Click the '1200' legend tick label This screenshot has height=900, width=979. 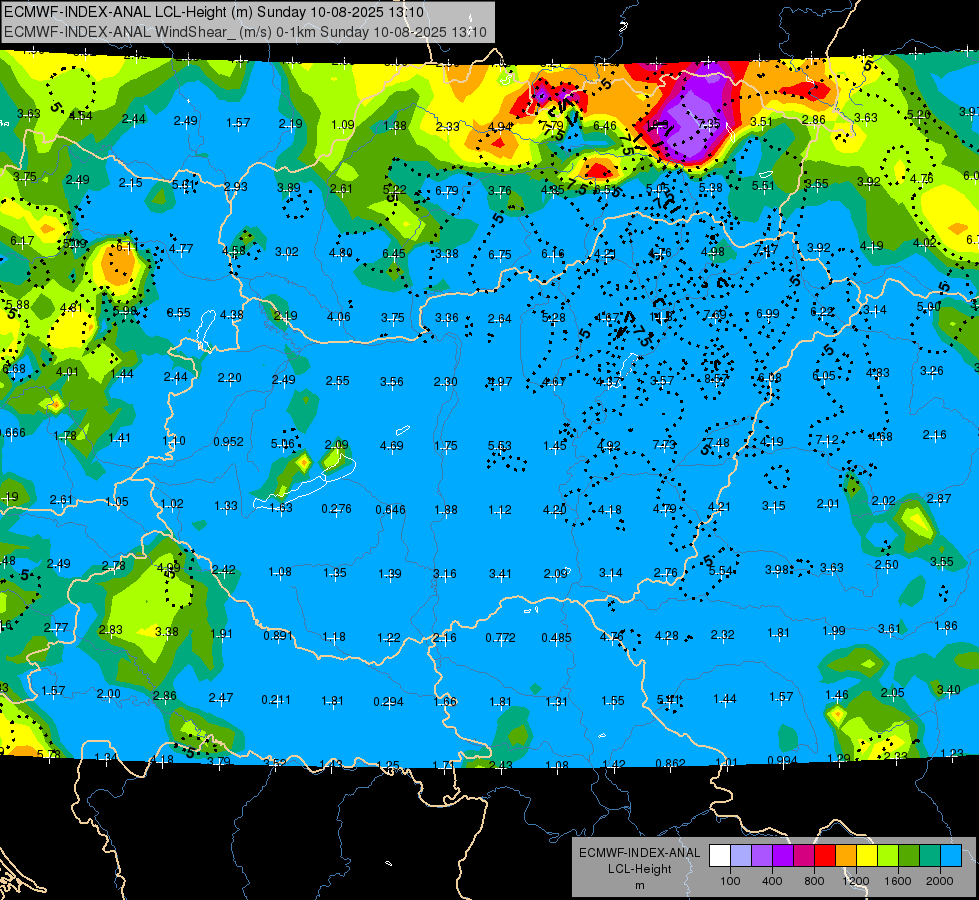click(856, 881)
